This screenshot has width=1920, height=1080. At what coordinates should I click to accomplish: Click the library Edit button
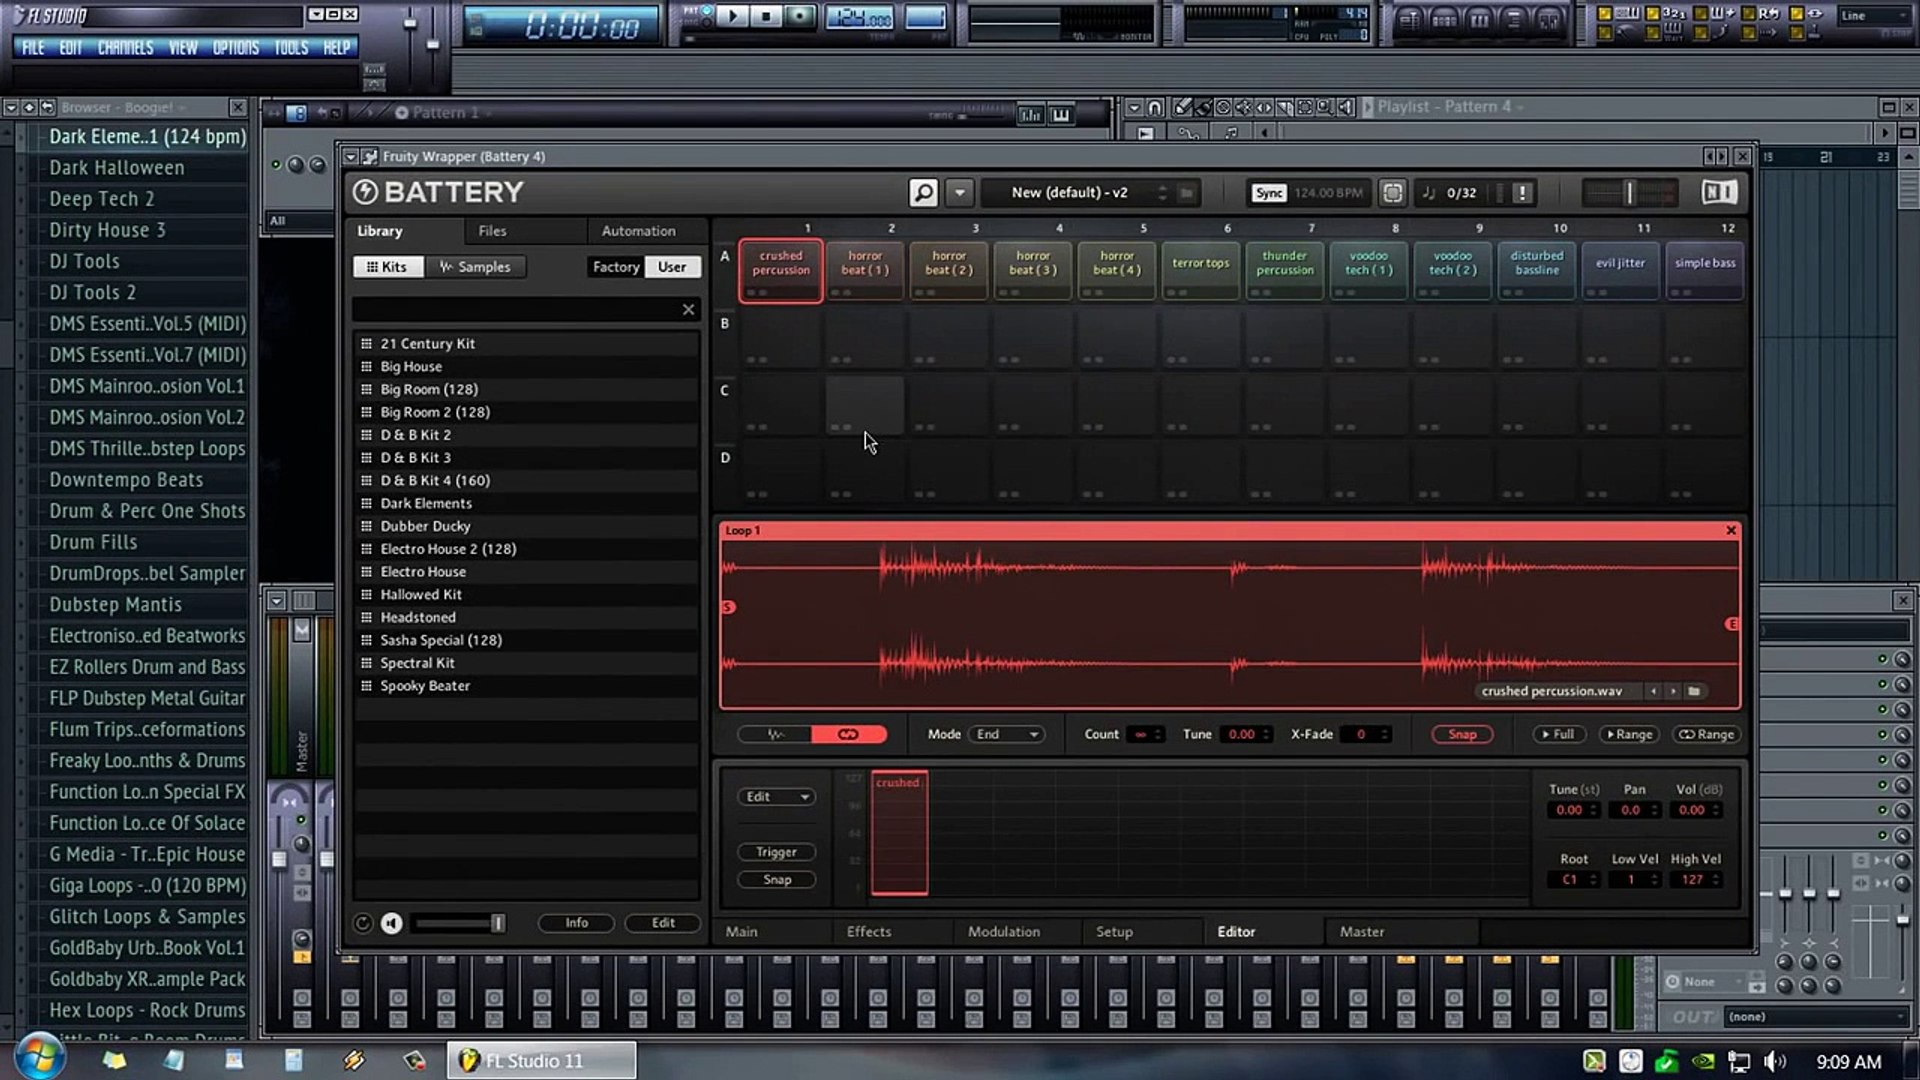coord(663,923)
